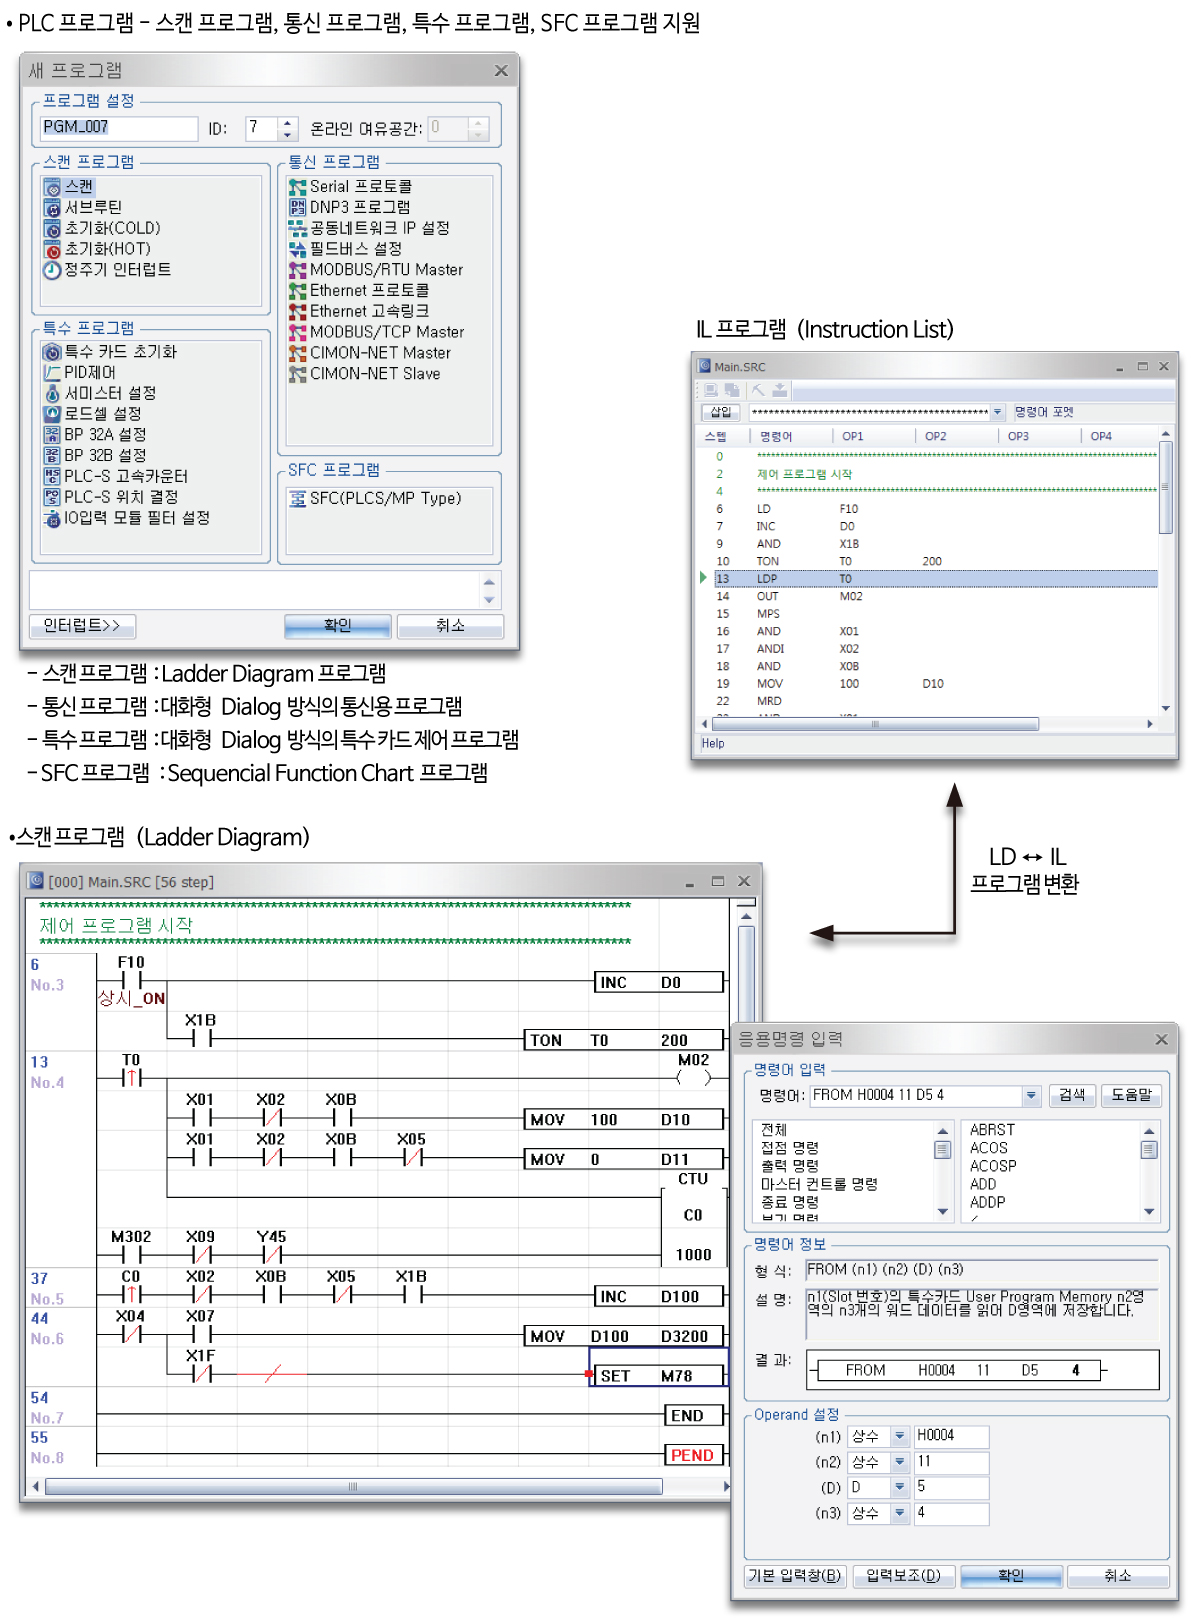Click 취소 in 새 프로그램 dialog
The image size is (1200, 1621).
pos(450,626)
